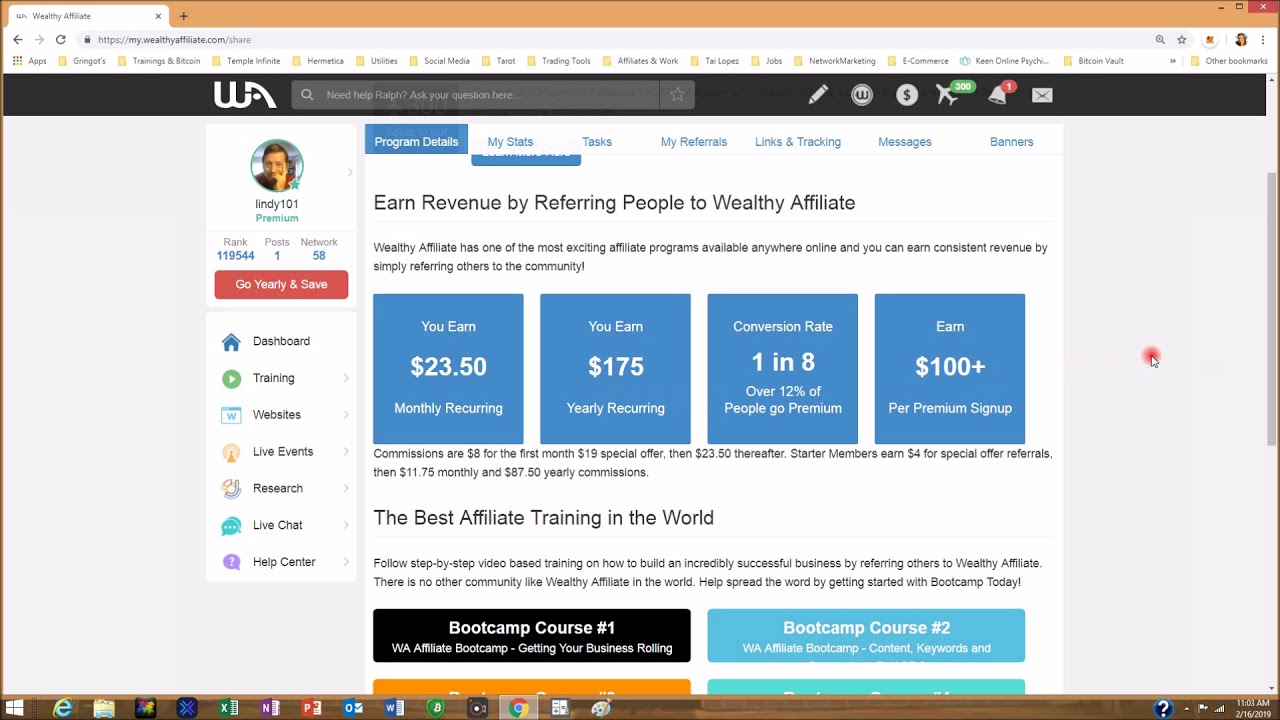Click the Chrome address bar URL
The height and width of the screenshot is (720, 1280).
174,40
